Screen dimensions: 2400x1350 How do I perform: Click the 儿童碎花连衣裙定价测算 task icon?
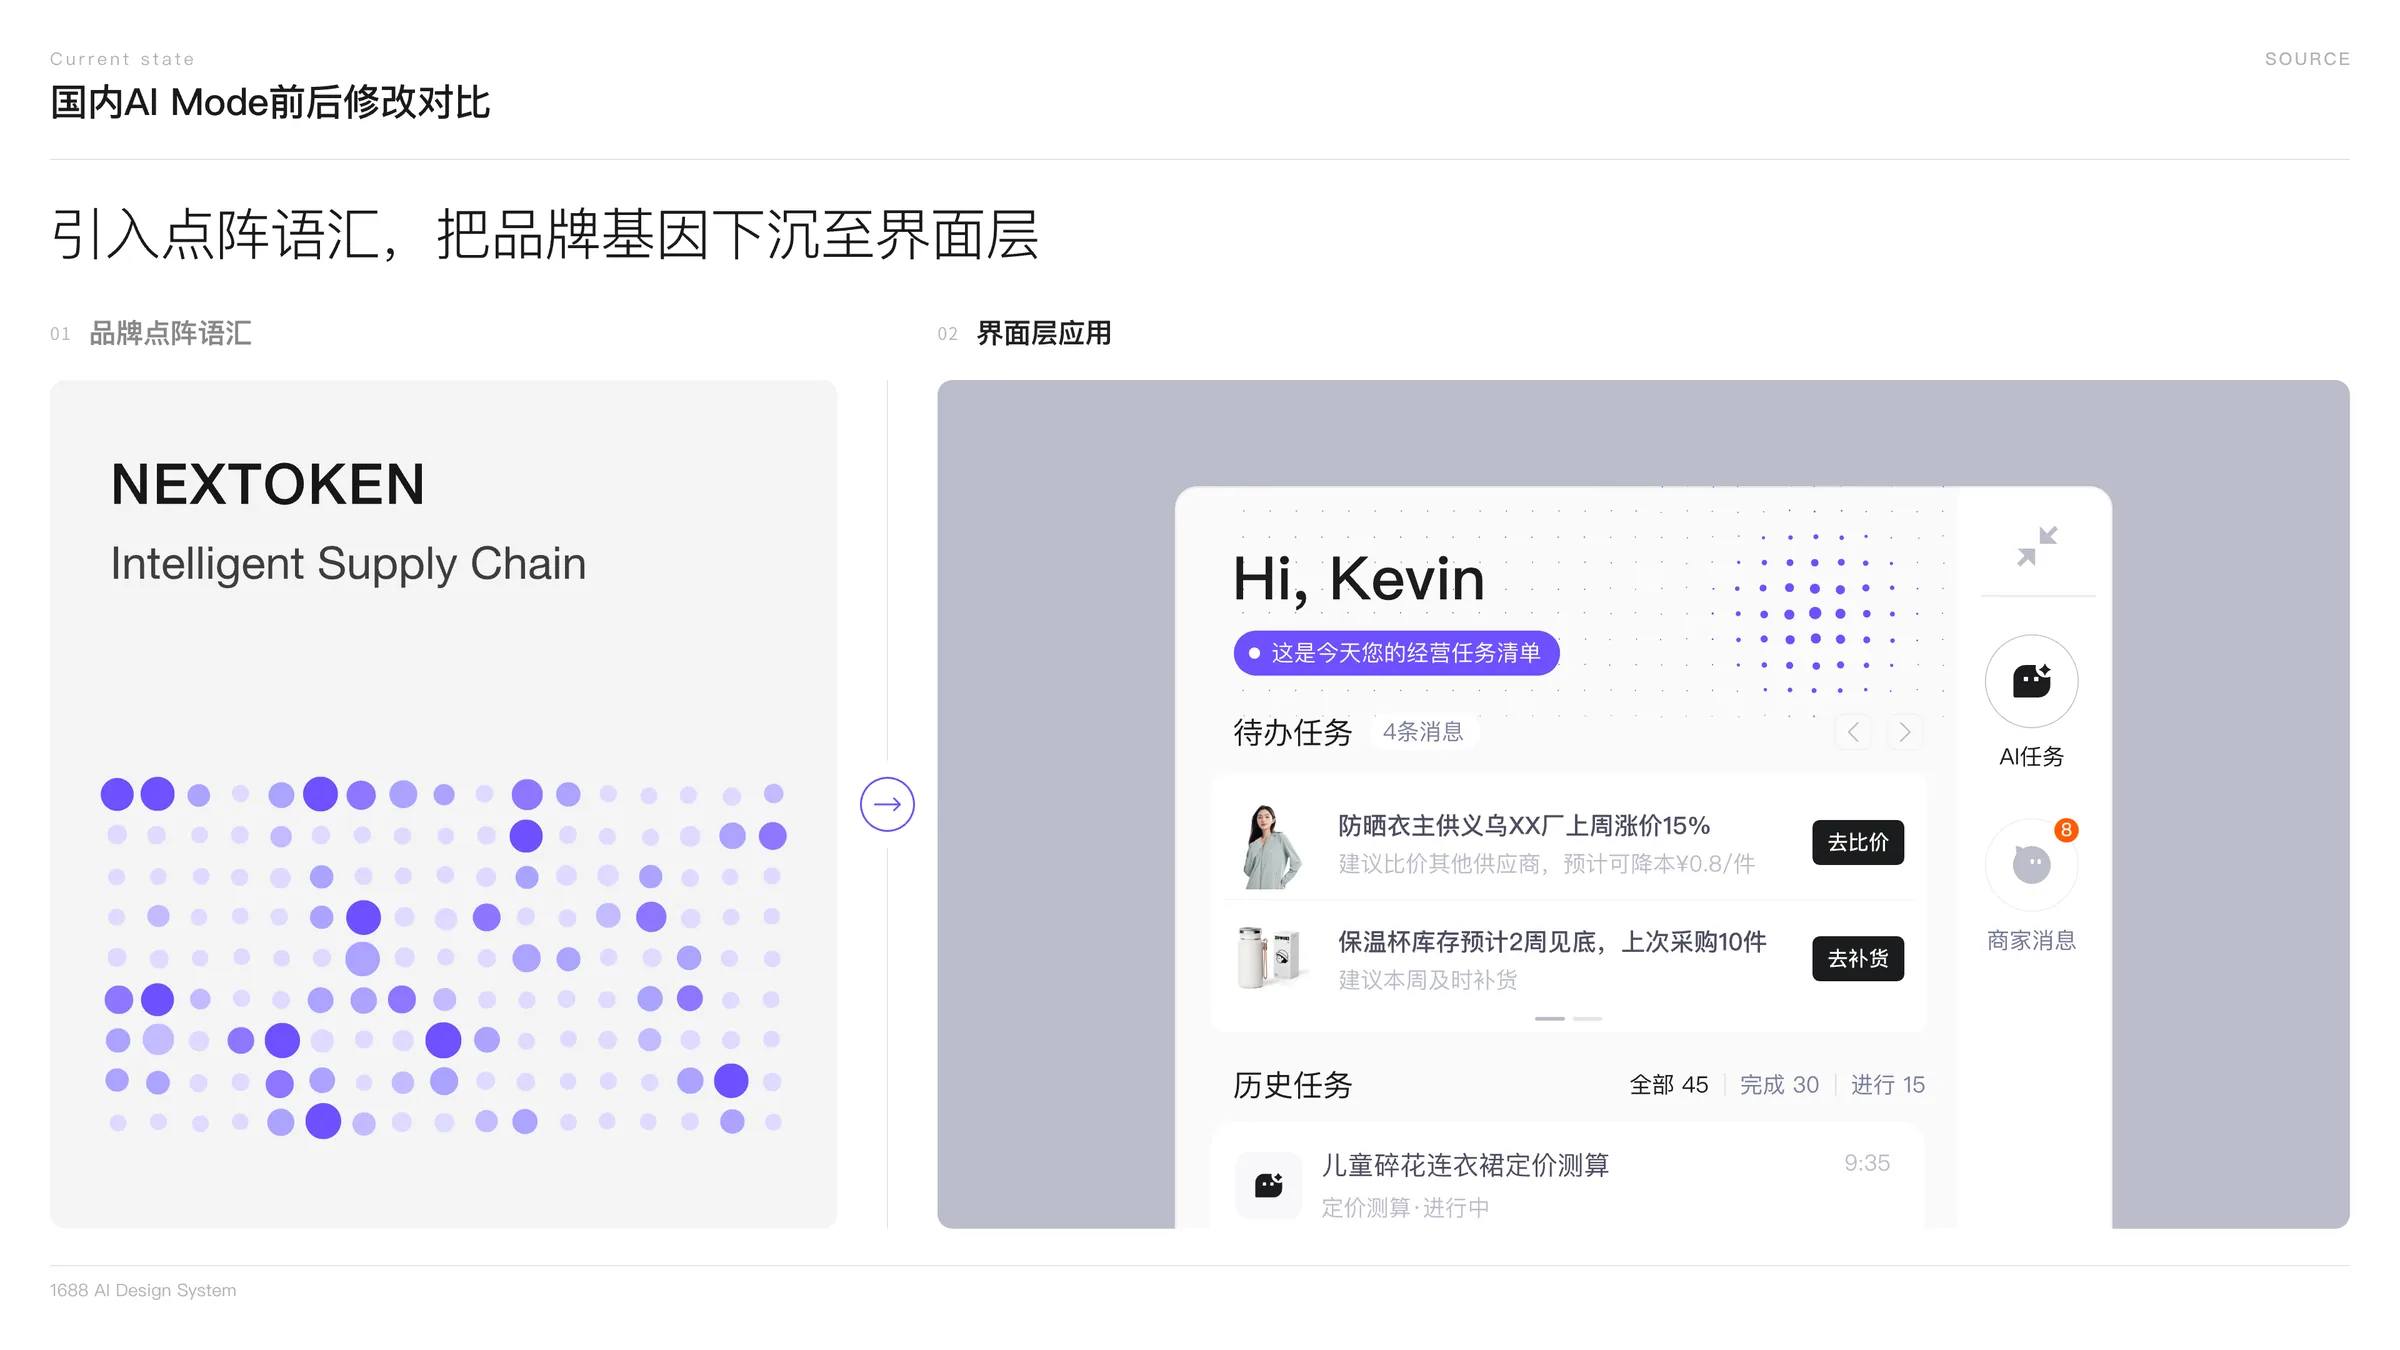point(1269,1185)
